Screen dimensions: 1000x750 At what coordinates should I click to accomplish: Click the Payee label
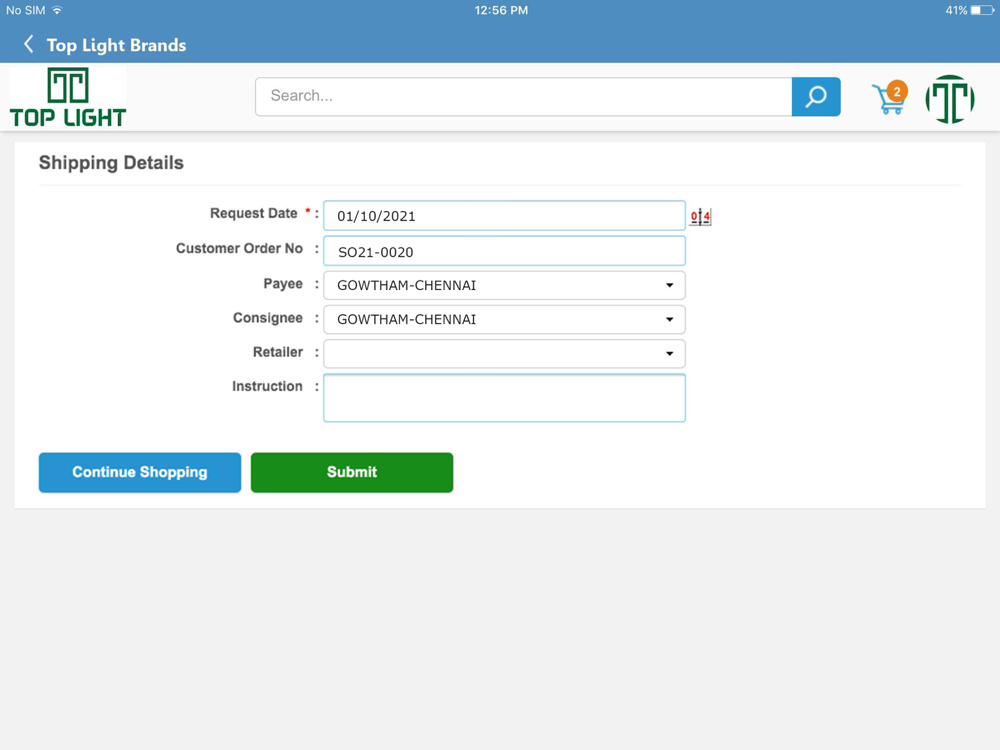click(283, 284)
